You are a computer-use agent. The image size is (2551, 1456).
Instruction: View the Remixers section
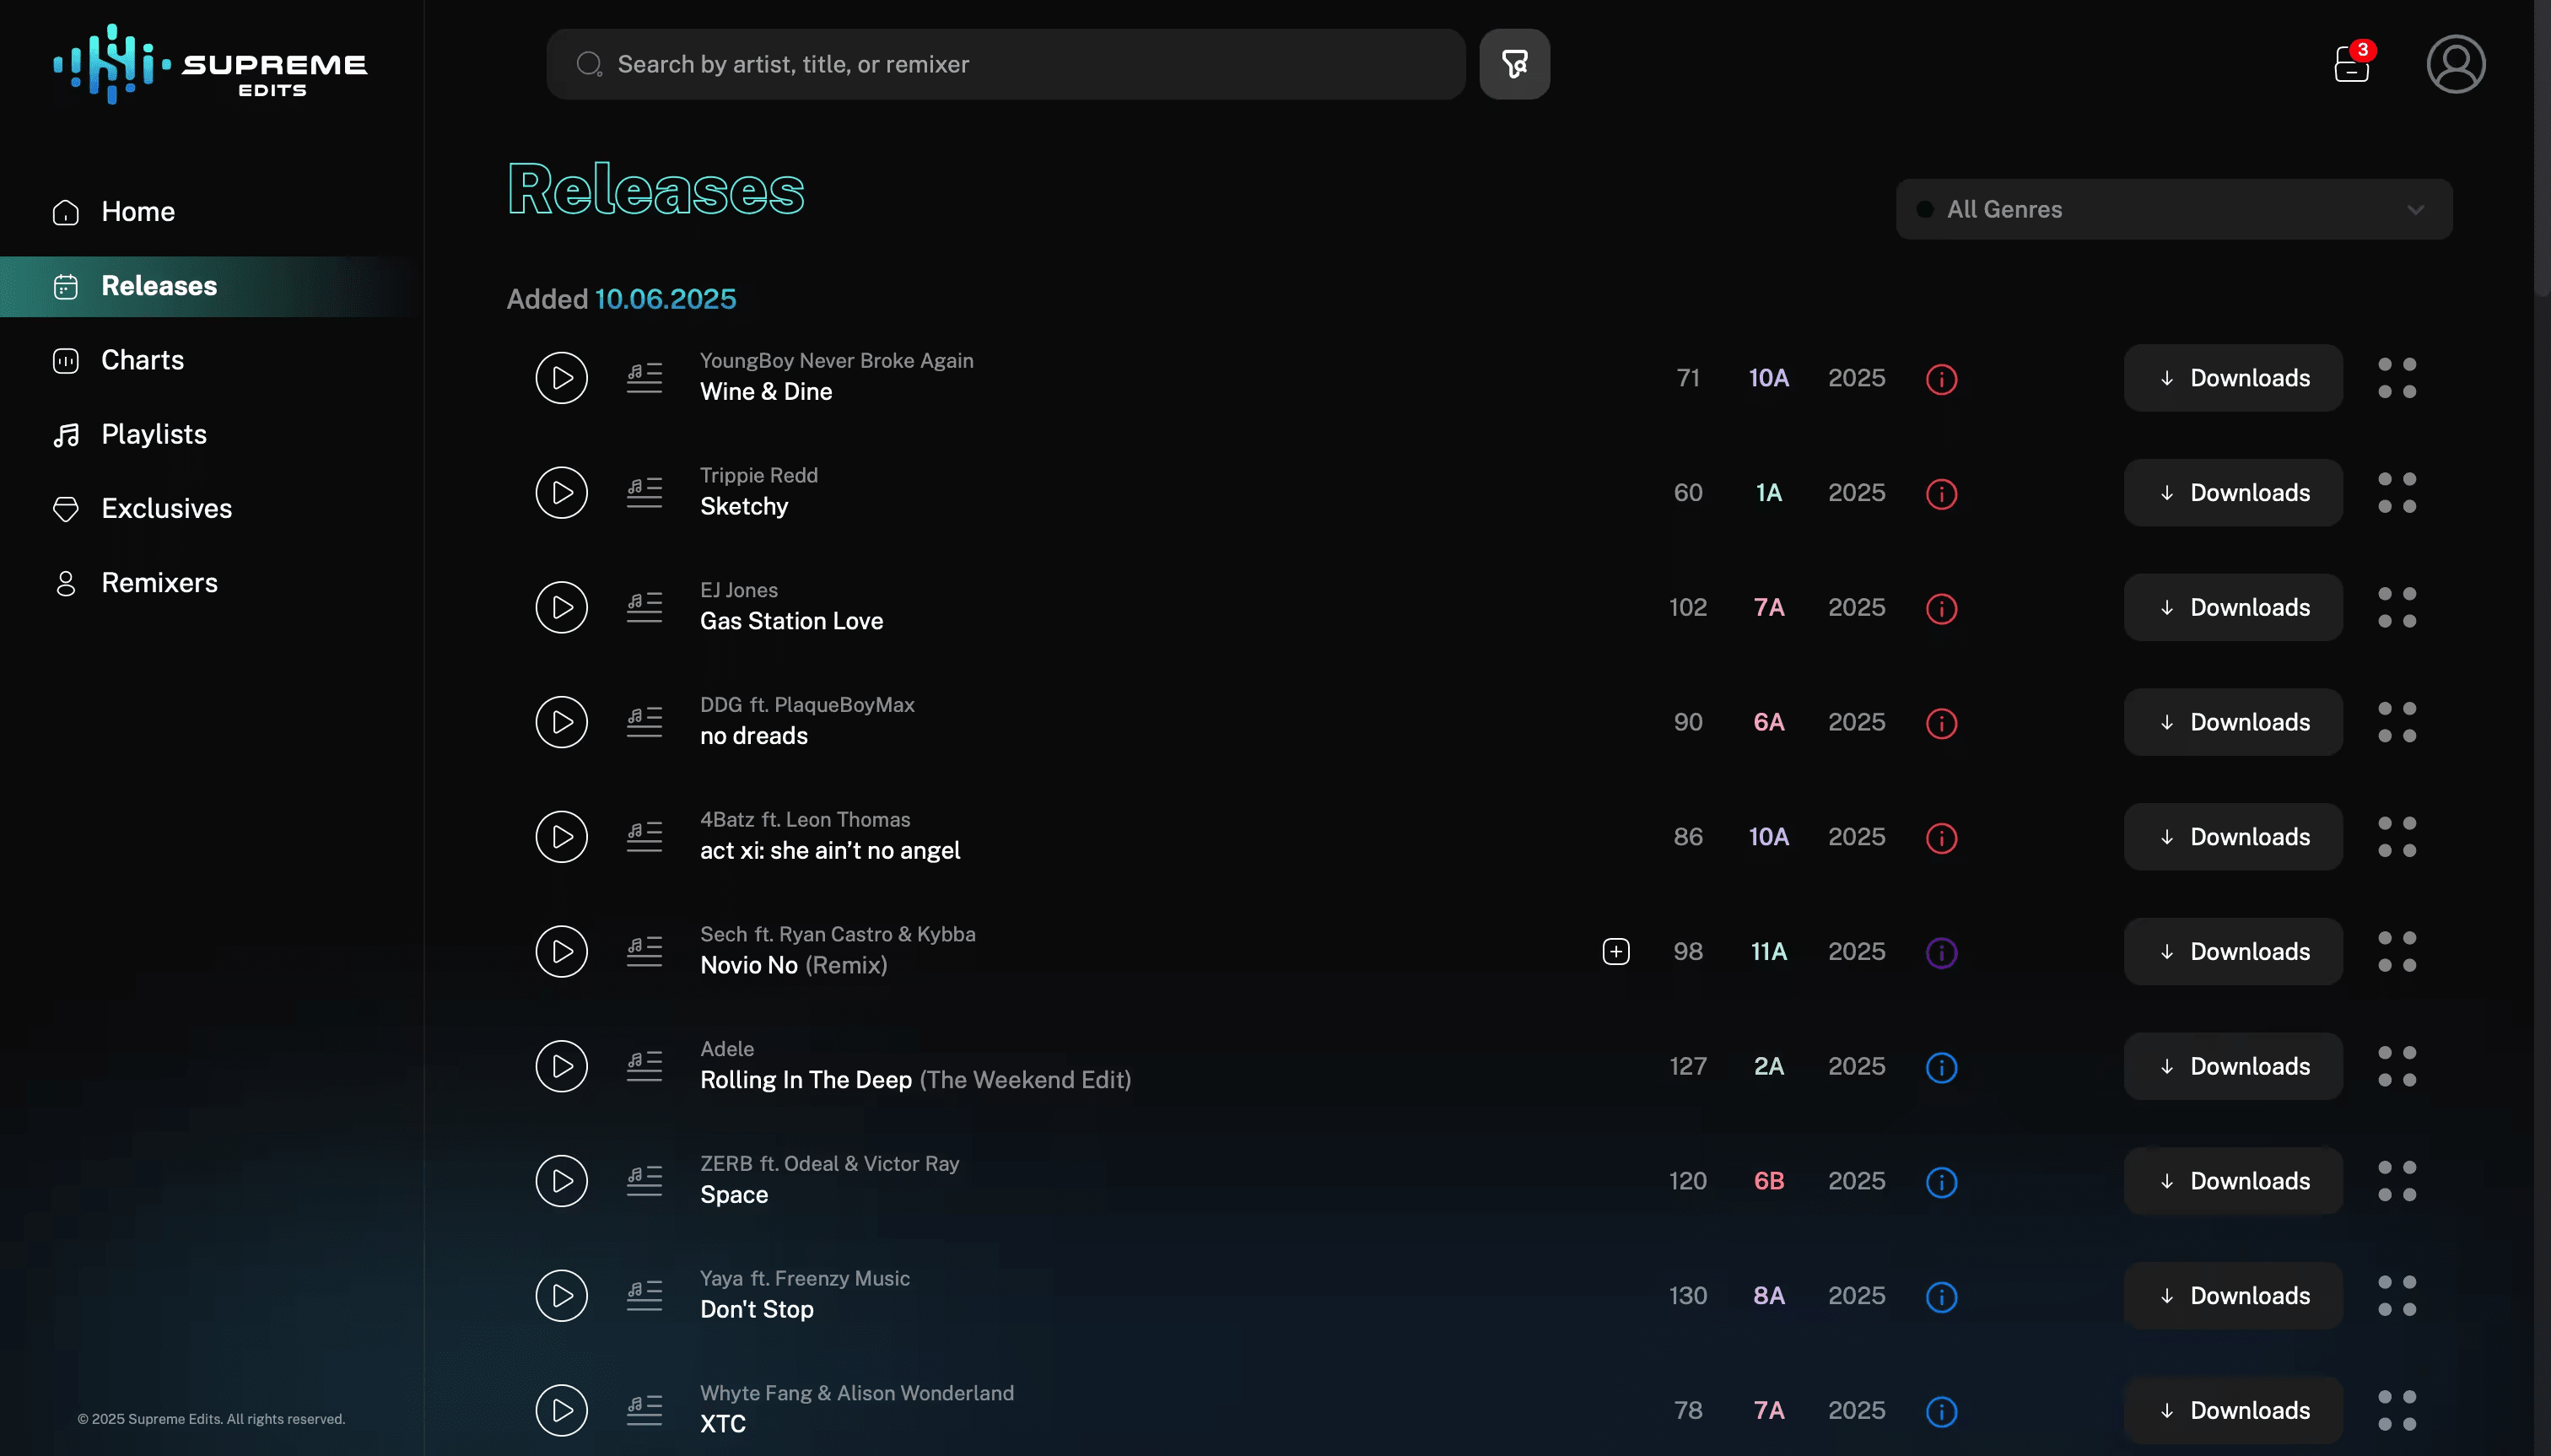point(159,583)
